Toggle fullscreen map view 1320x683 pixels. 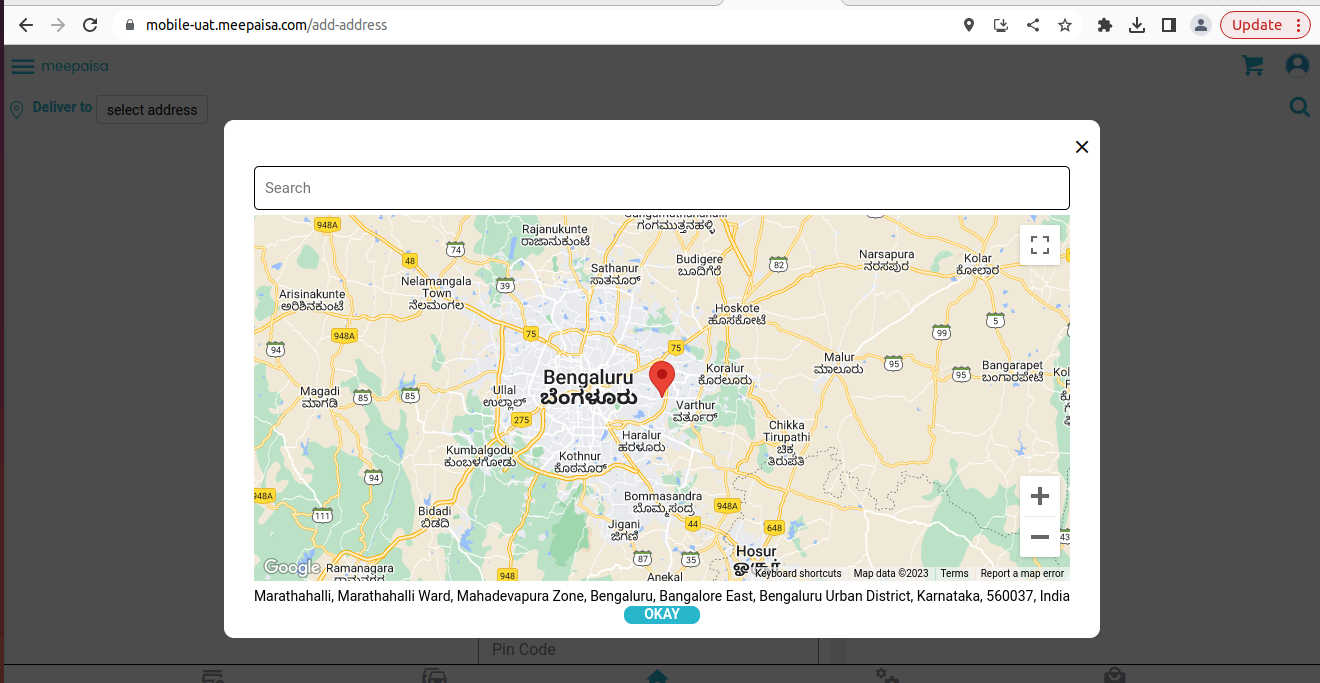click(x=1040, y=245)
